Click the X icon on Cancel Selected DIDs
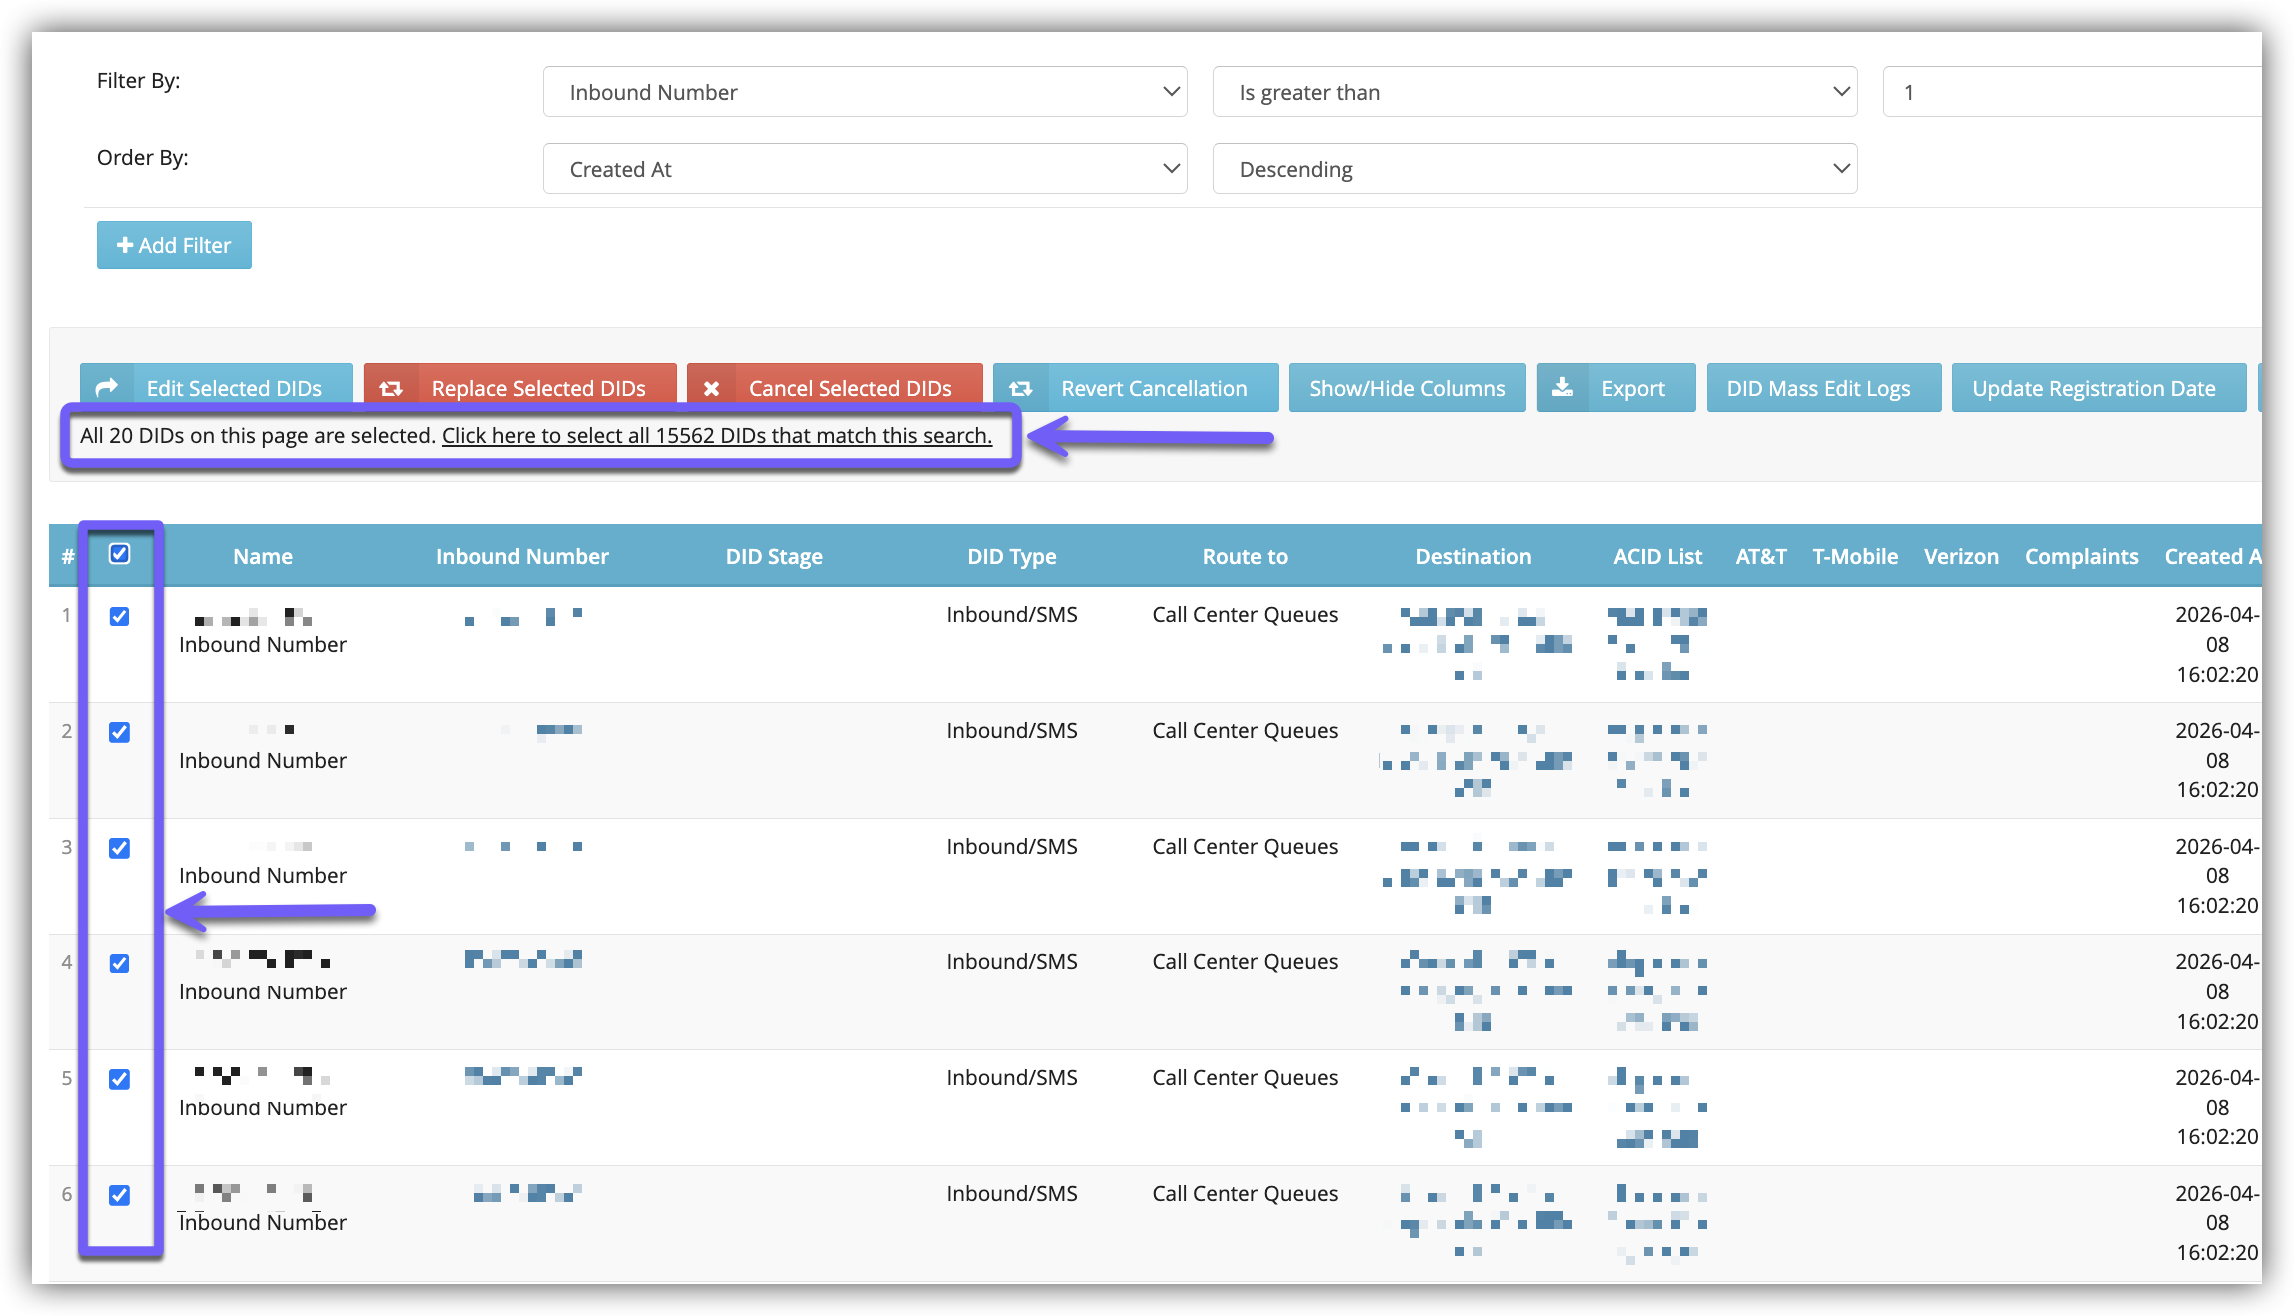Viewport: 2294px width, 1316px height. [x=711, y=388]
